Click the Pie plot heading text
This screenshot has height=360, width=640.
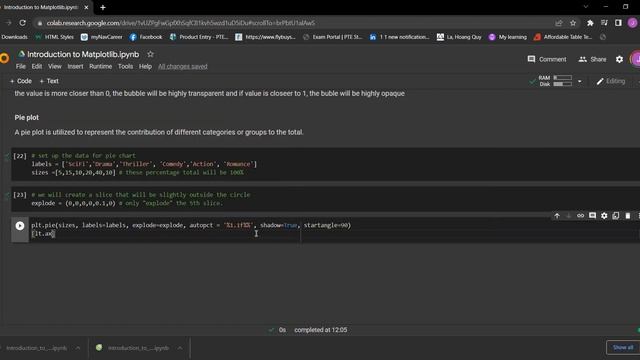[x=27, y=118]
